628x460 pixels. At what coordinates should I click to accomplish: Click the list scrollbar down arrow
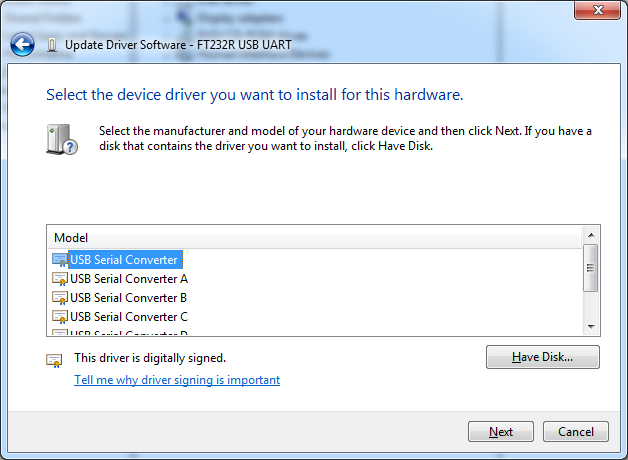(591, 327)
